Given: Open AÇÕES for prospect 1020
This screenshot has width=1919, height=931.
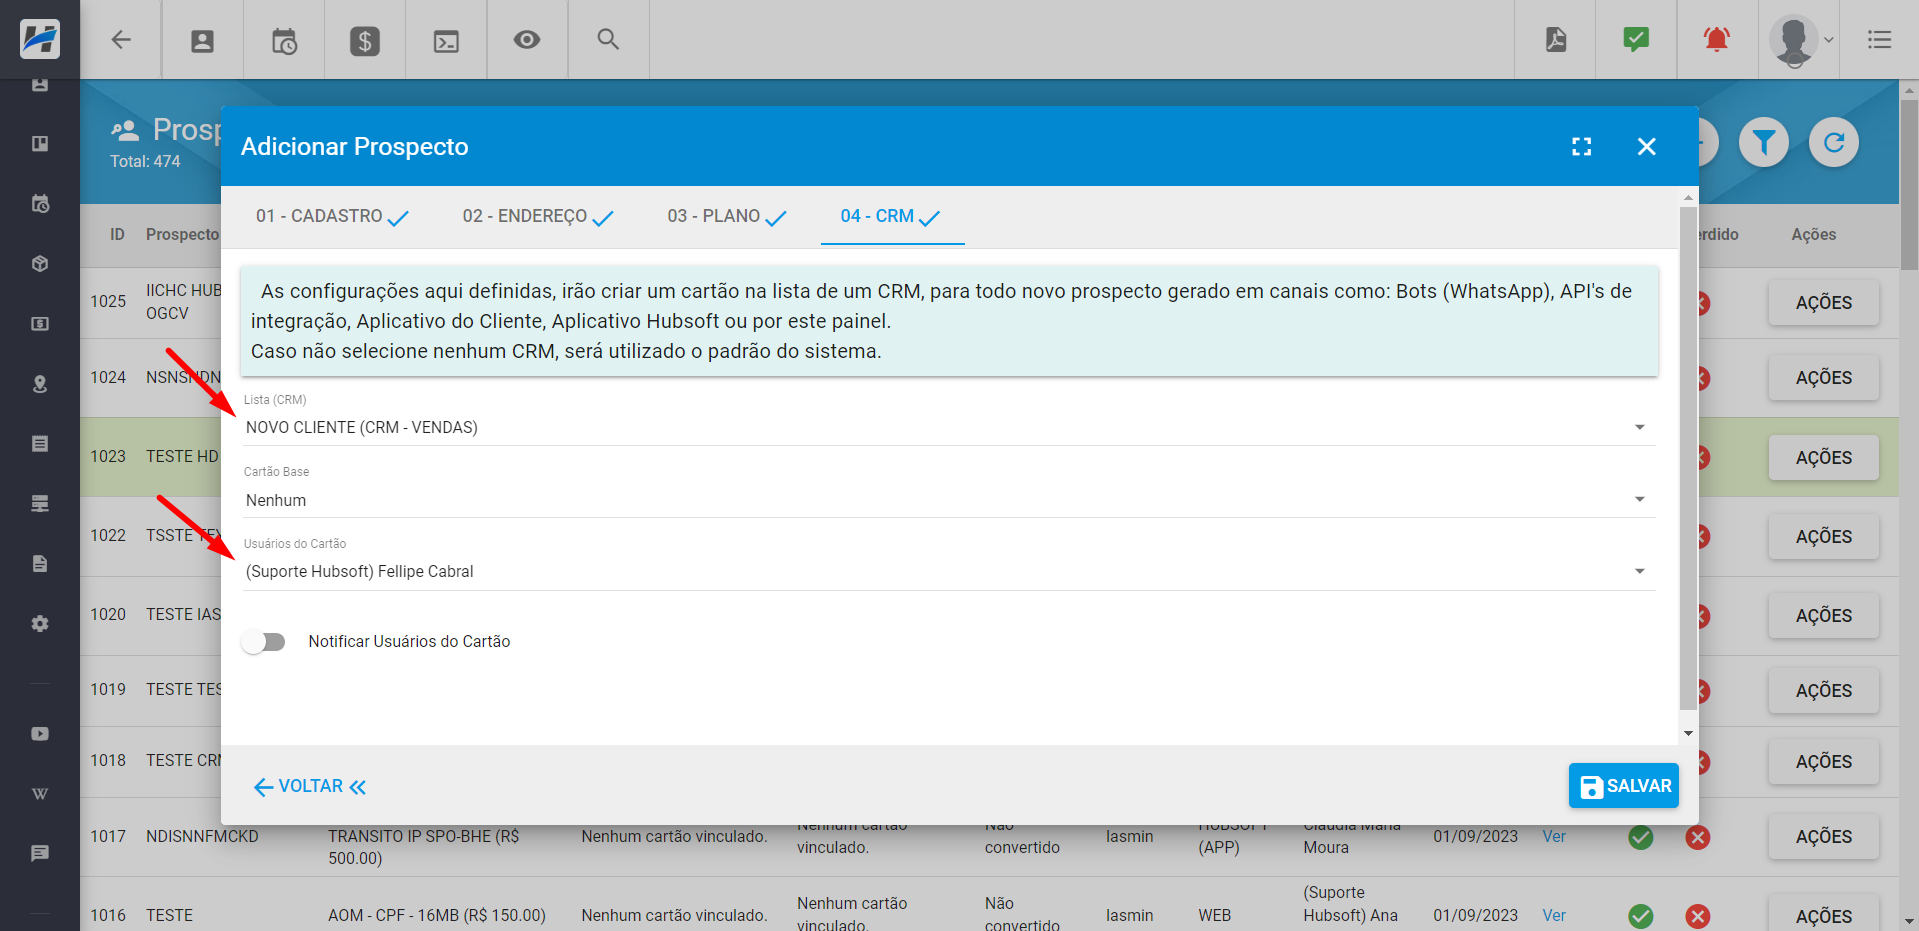Looking at the screenshot, I should pos(1823,616).
